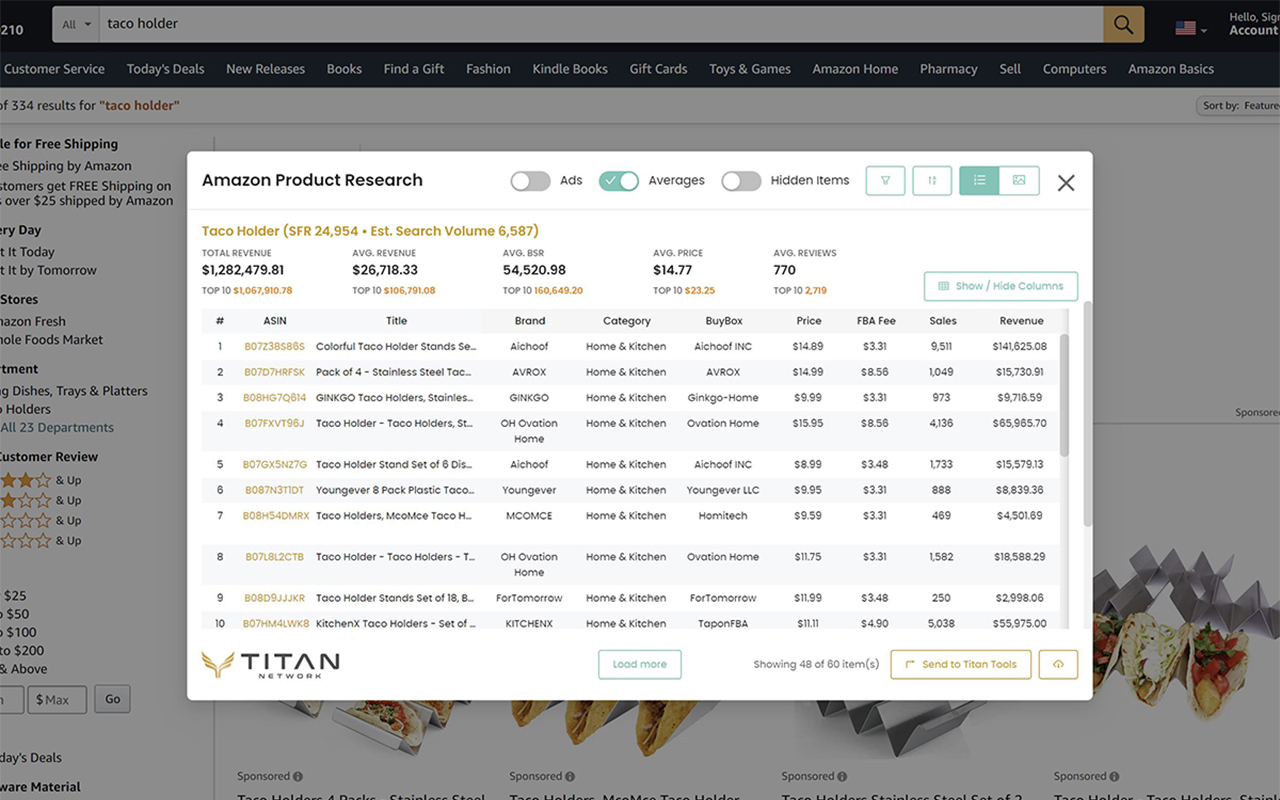The width and height of the screenshot is (1280, 800).
Task: Open ASIN B07FXVT96J link
Action: pos(274,424)
